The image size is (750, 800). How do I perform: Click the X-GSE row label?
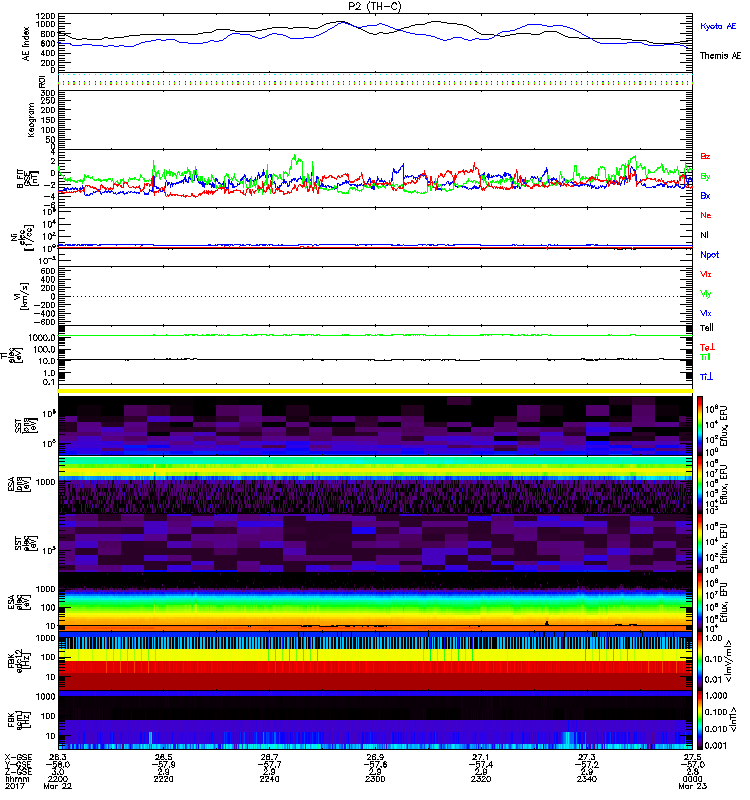point(18,758)
